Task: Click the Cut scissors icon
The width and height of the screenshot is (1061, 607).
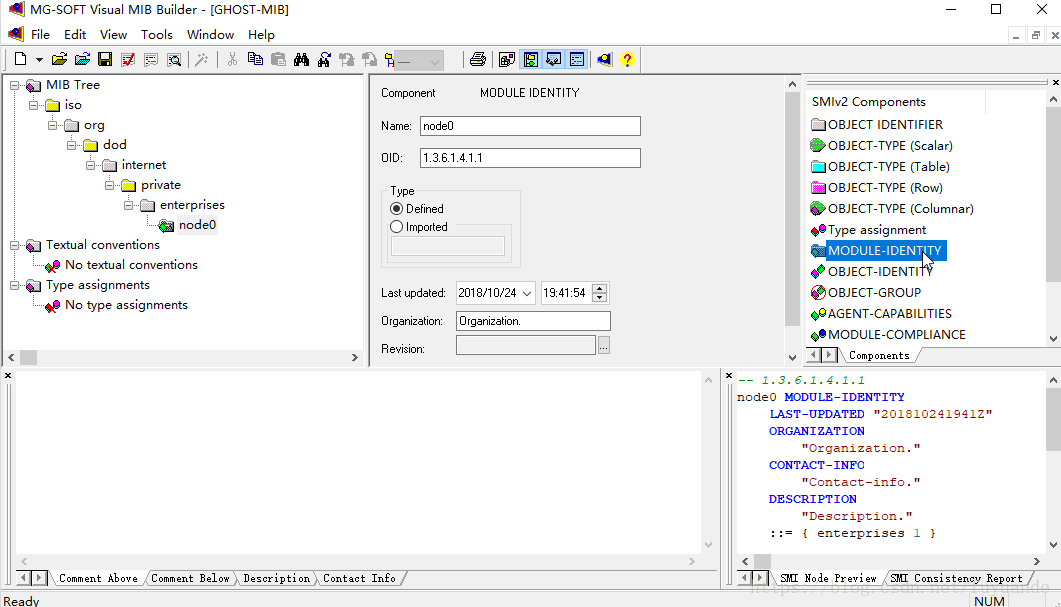Action: (232, 60)
